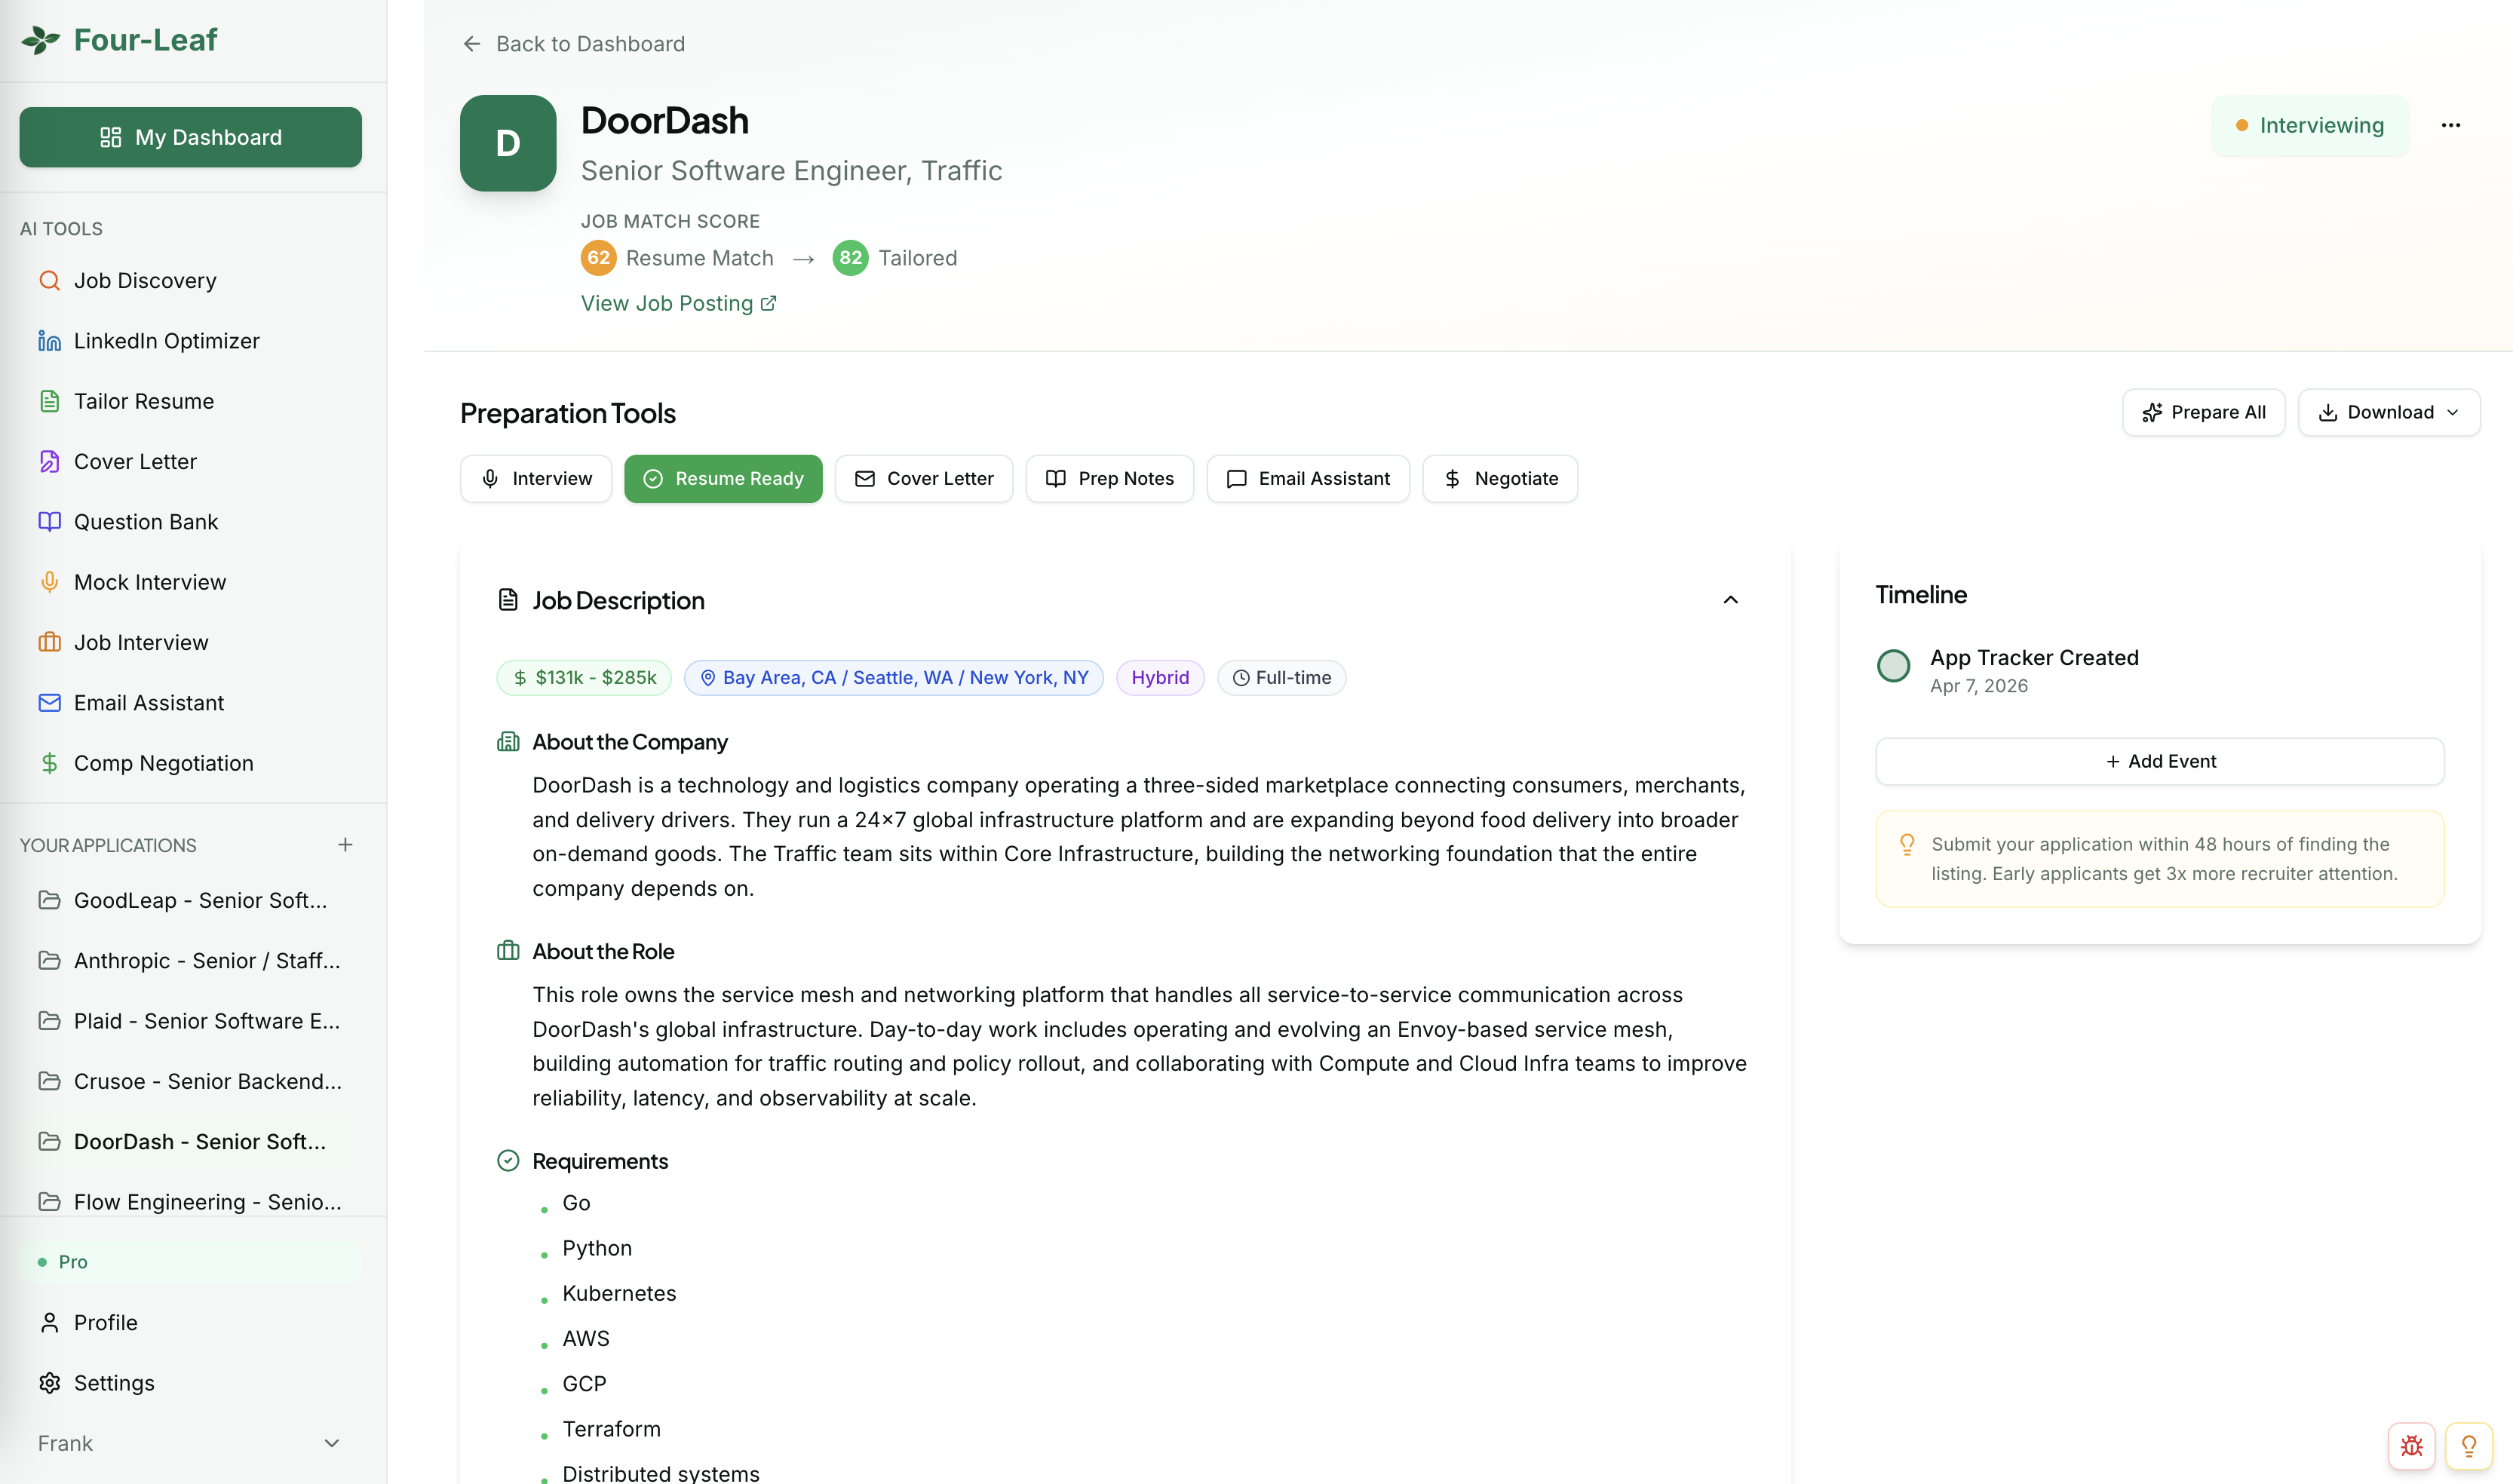Click the plus icon beside Your Applications
The image size is (2513, 1484).
(345, 845)
